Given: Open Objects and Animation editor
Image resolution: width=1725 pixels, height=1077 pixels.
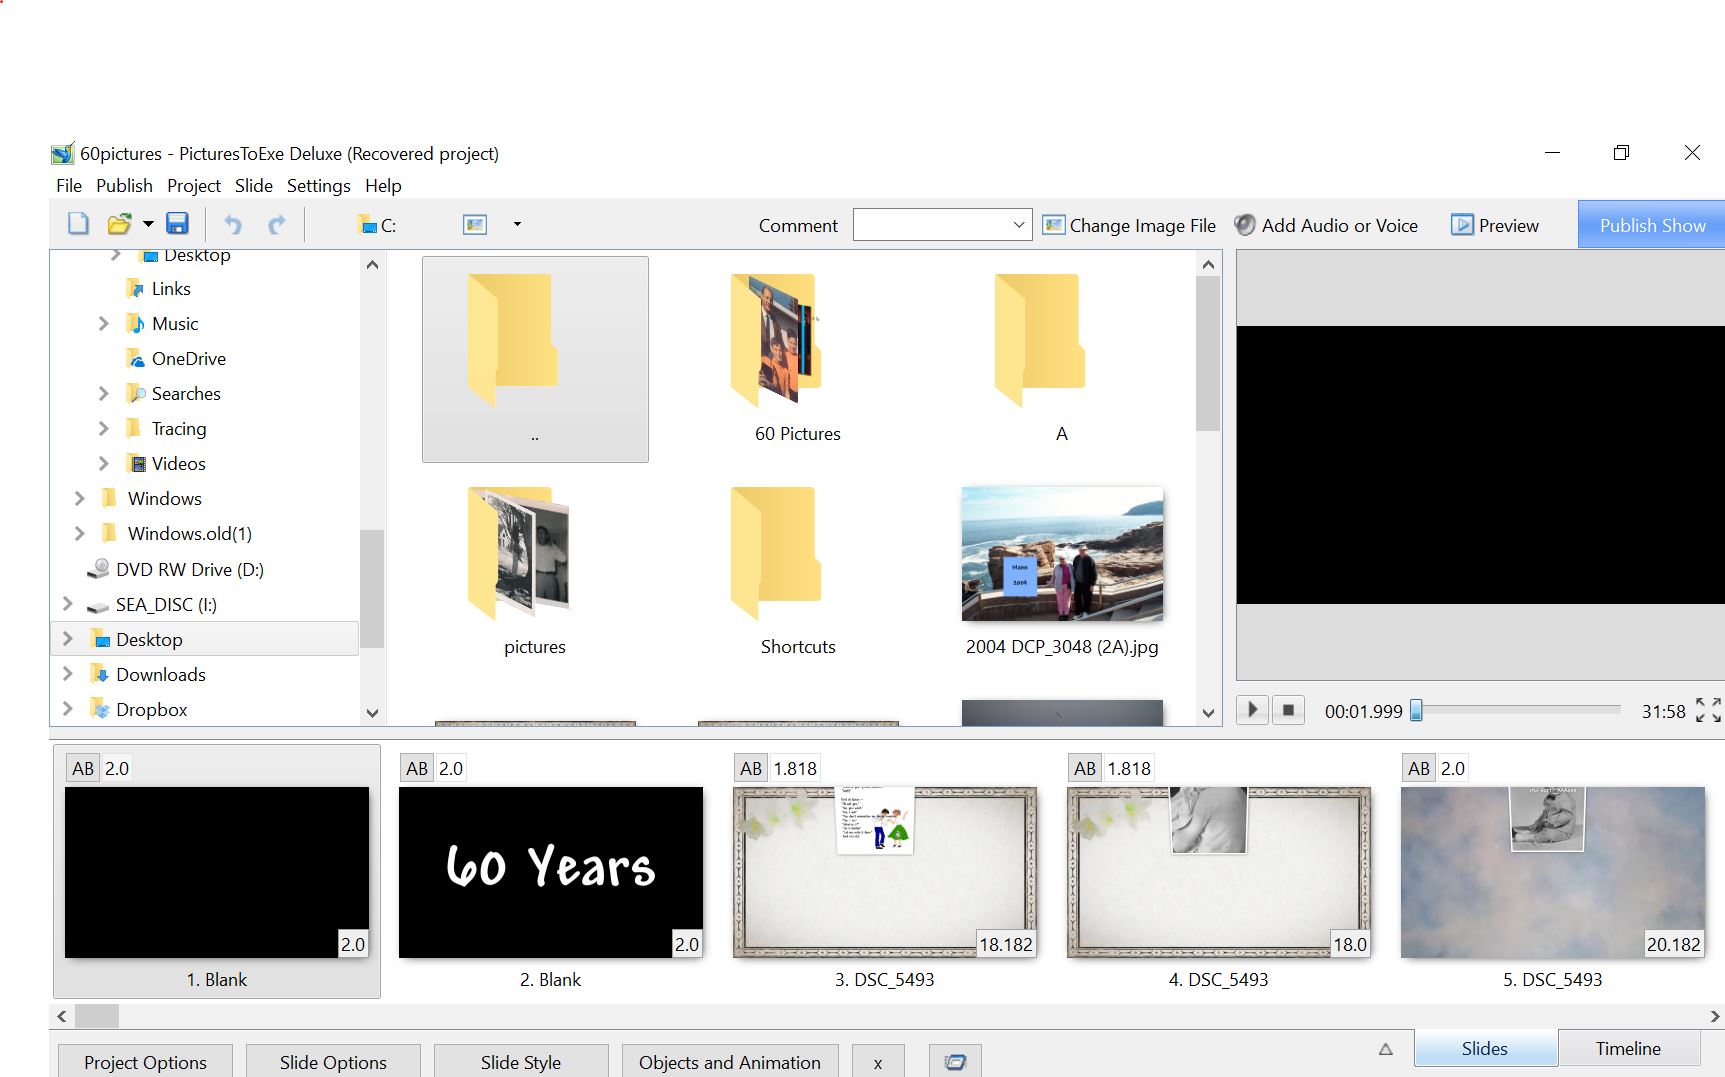Looking at the screenshot, I should [x=729, y=1062].
